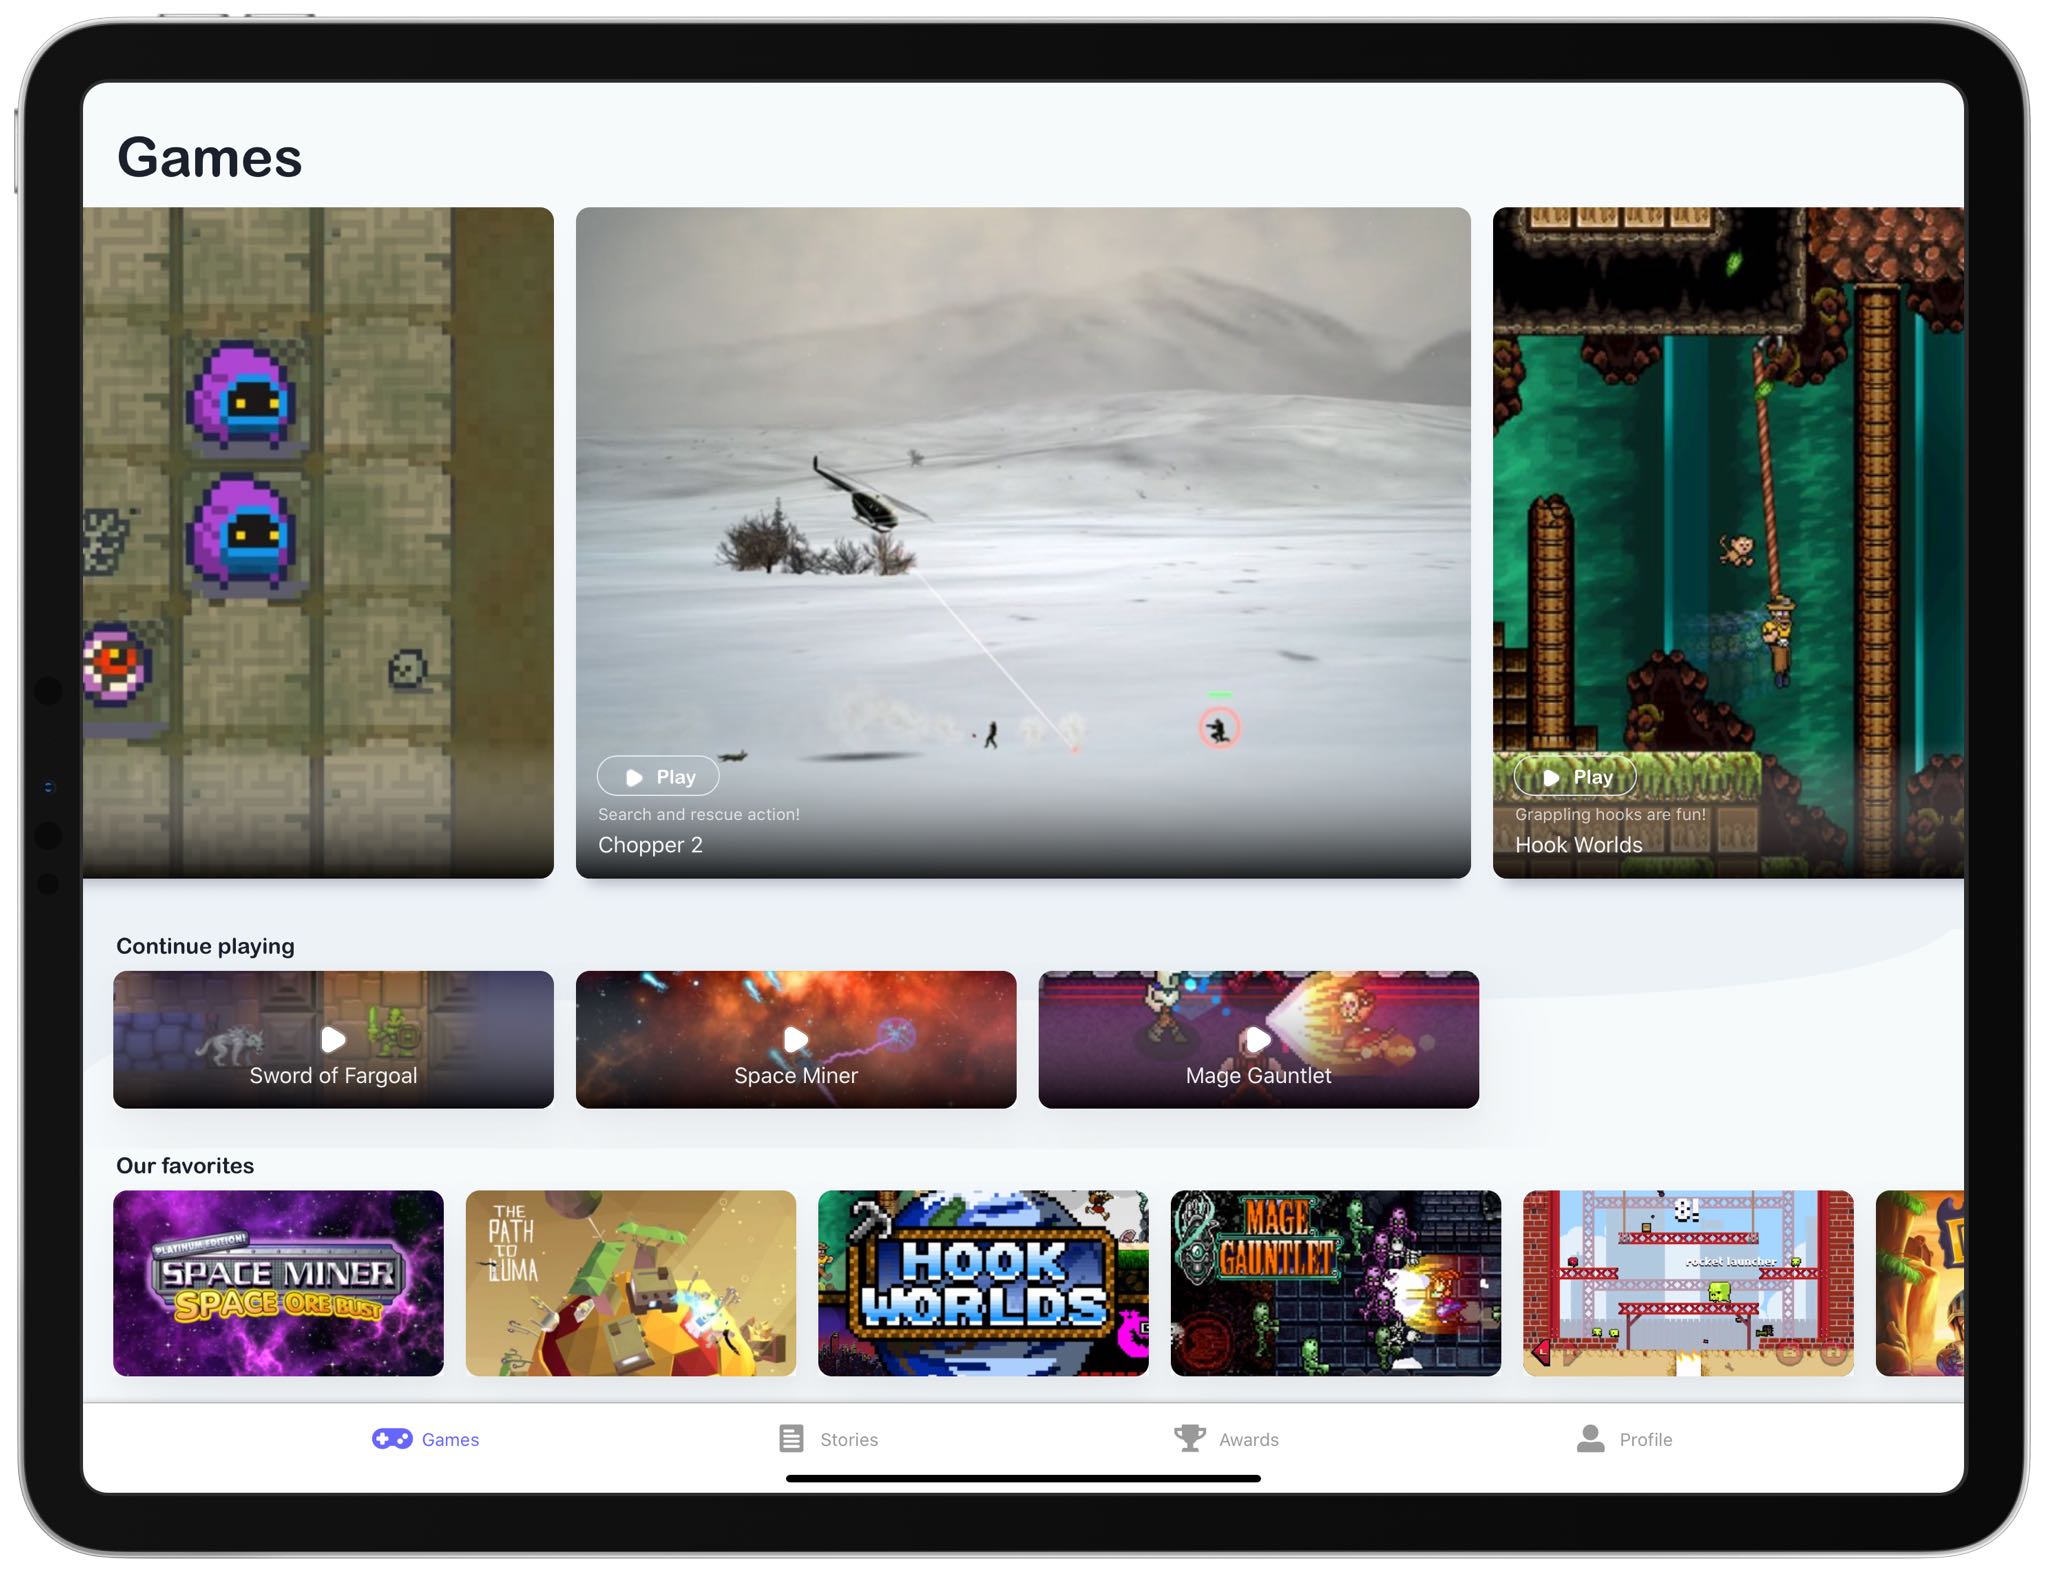Open Mage Gauntlet favorite thumbnail

point(1336,1283)
